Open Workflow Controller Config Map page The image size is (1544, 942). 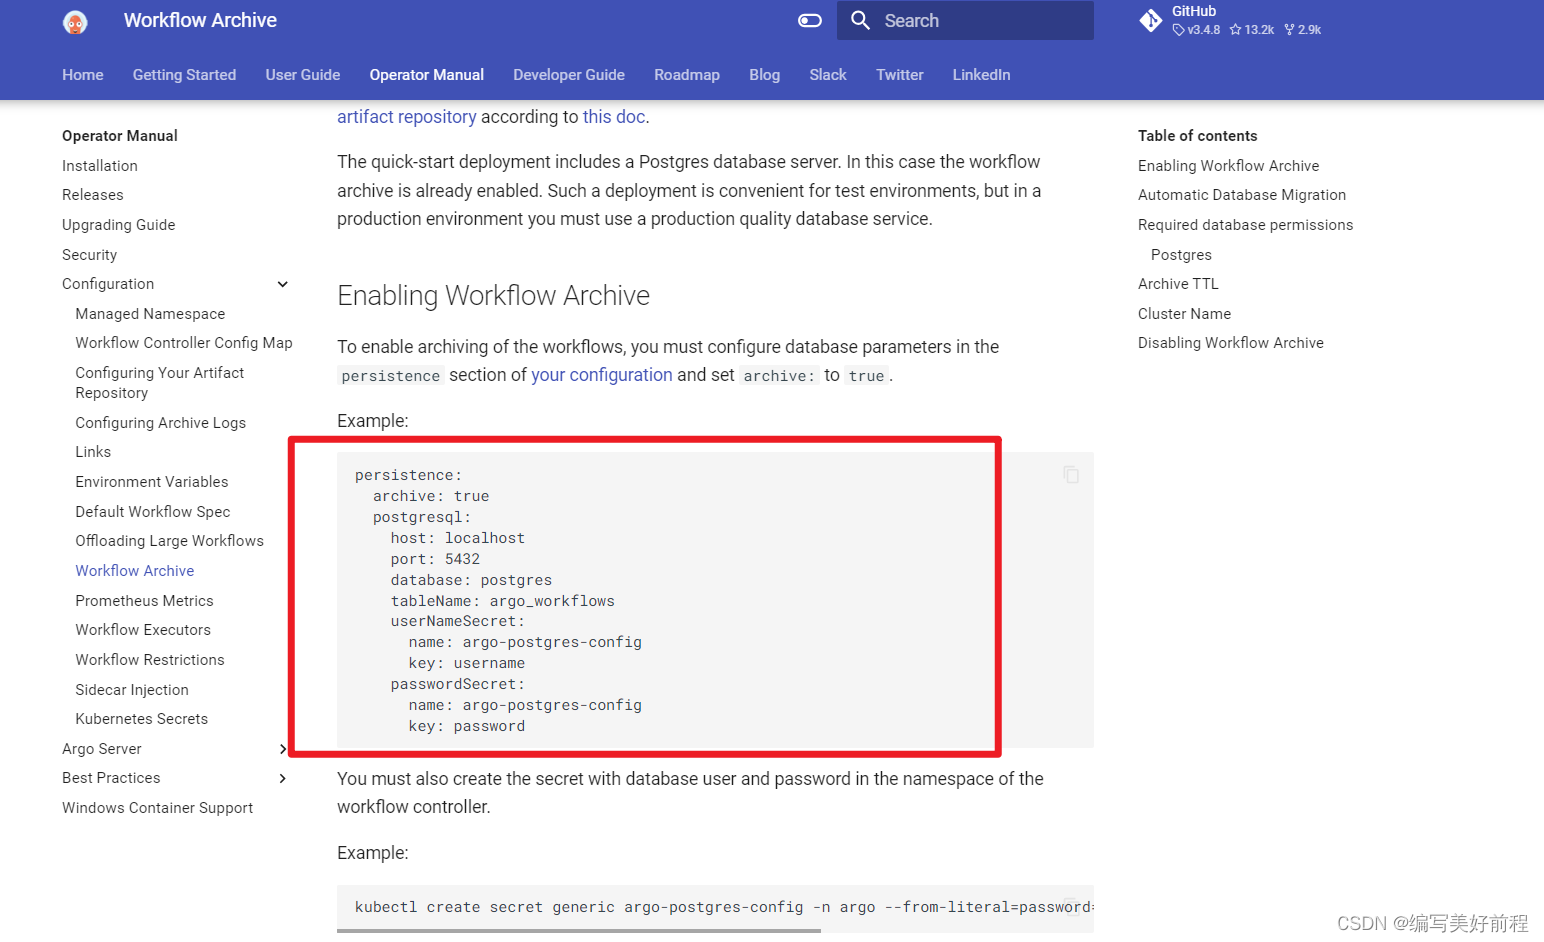coord(184,343)
